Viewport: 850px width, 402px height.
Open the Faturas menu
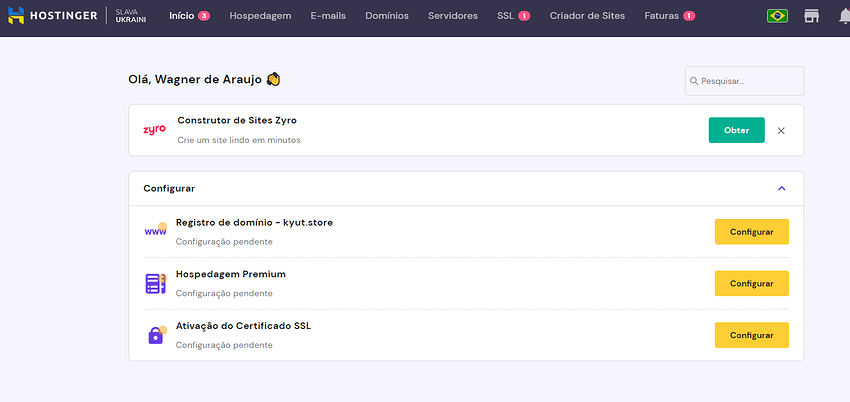pos(661,16)
